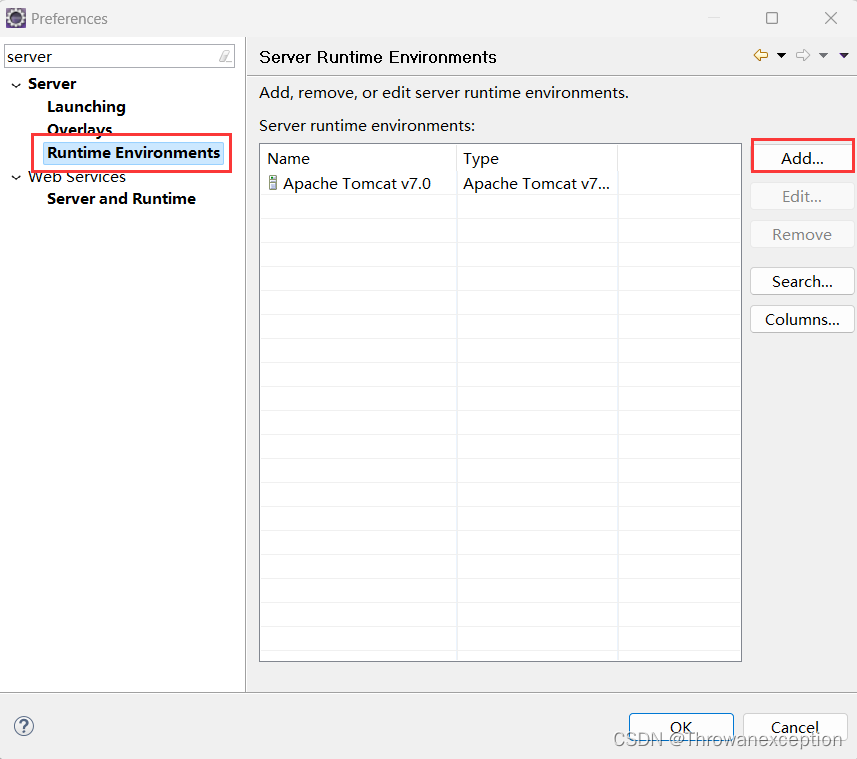This screenshot has height=759, width=857.
Task: Close the Preferences window
Action: click(x=831, y=18)
